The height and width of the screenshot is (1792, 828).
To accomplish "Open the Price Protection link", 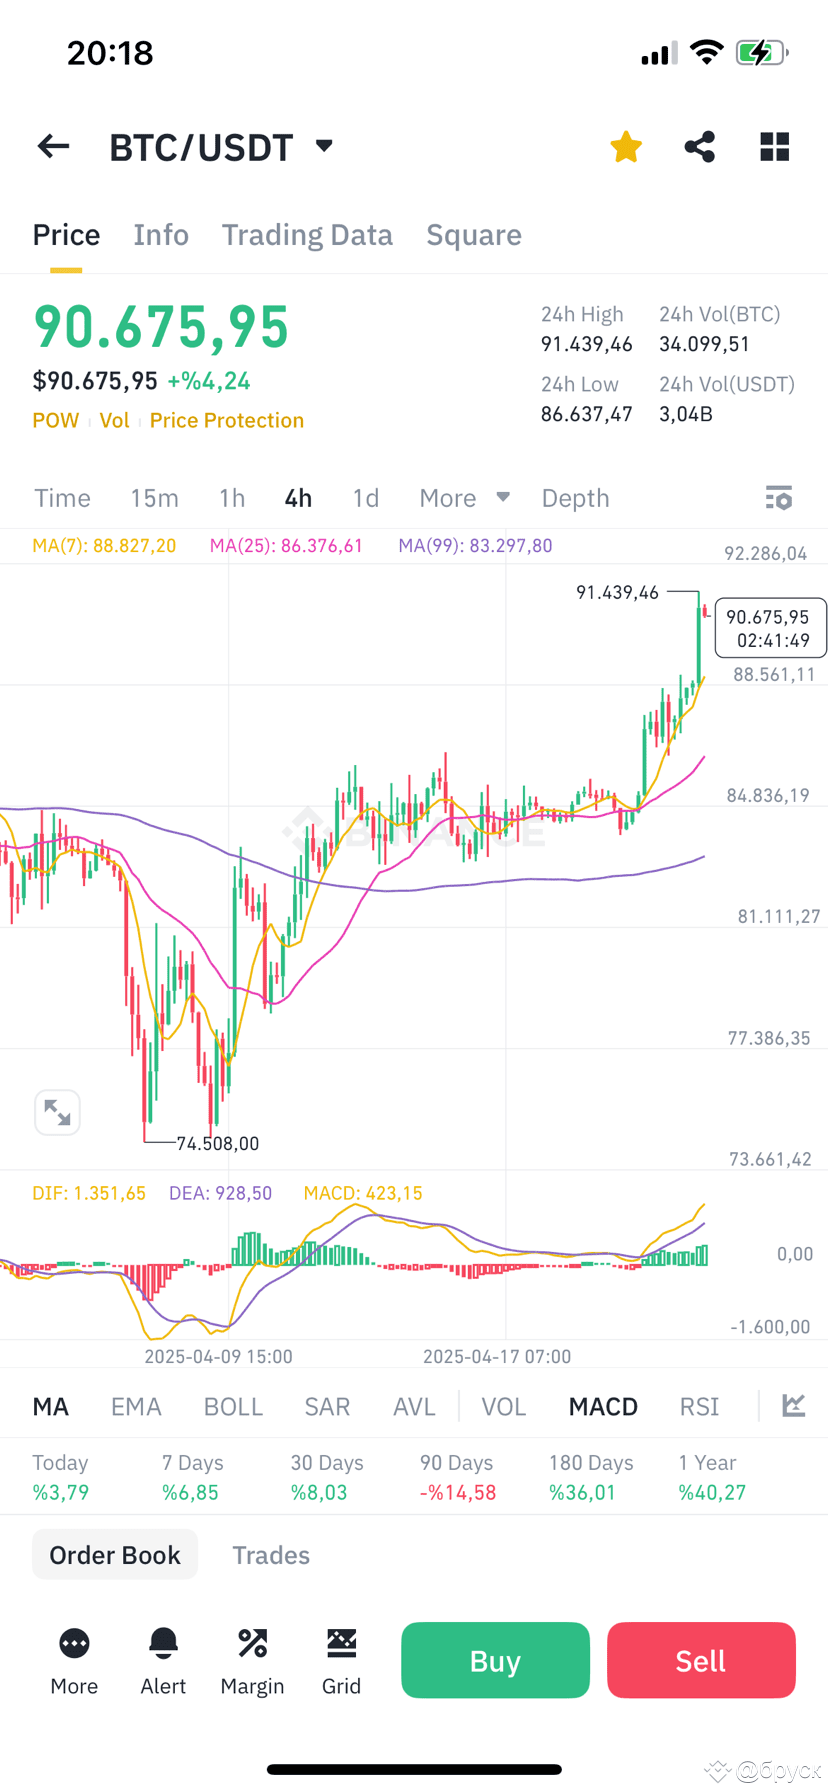I will [226, 420].
